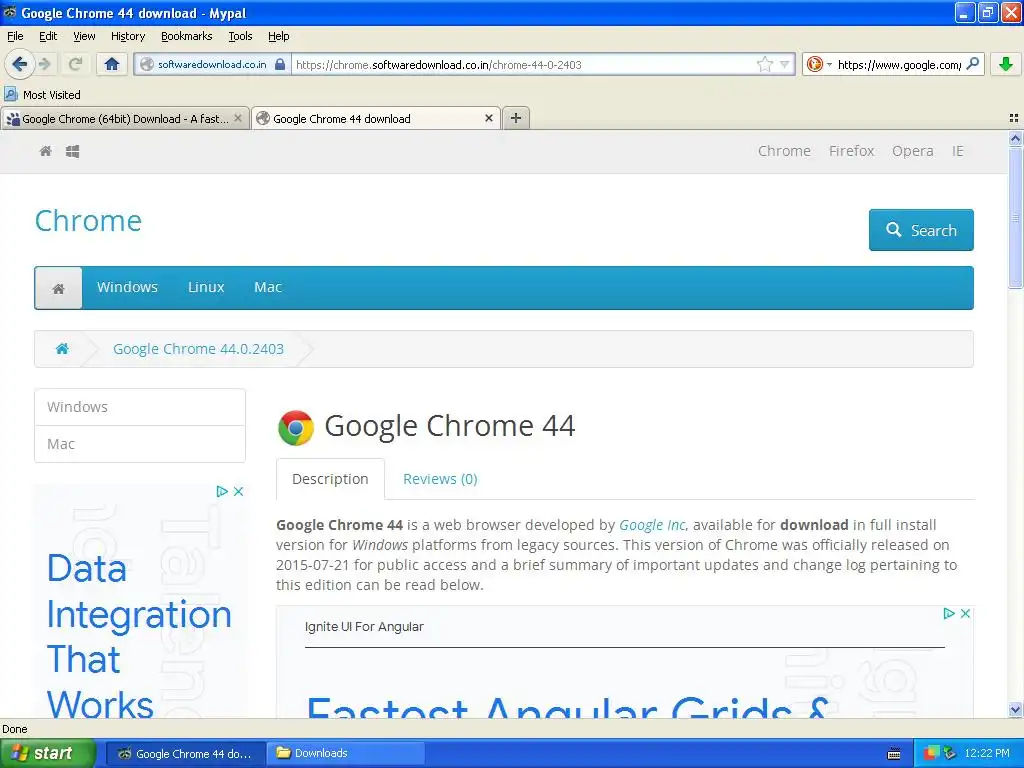Click the forward navigation arrow
The height and width of the screenshot is (768, 1024).
(44, 64)
